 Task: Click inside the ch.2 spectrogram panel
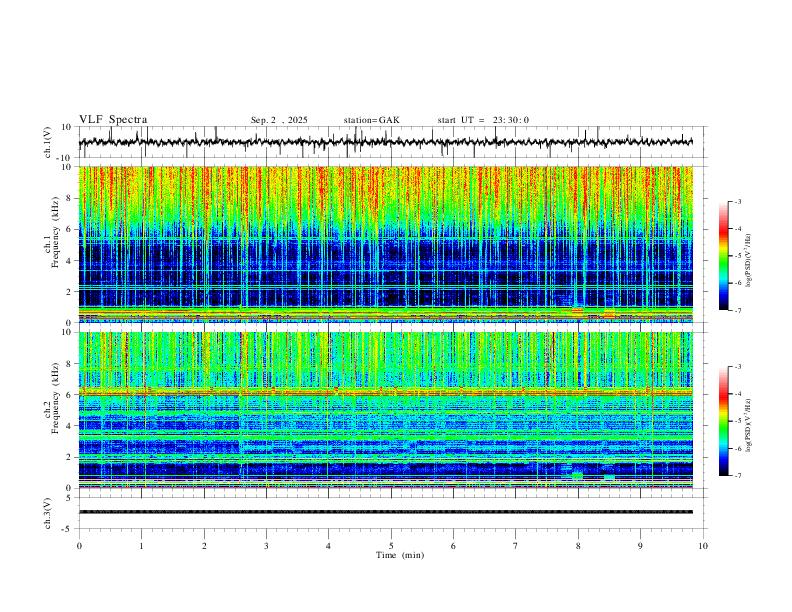(385, 410)
